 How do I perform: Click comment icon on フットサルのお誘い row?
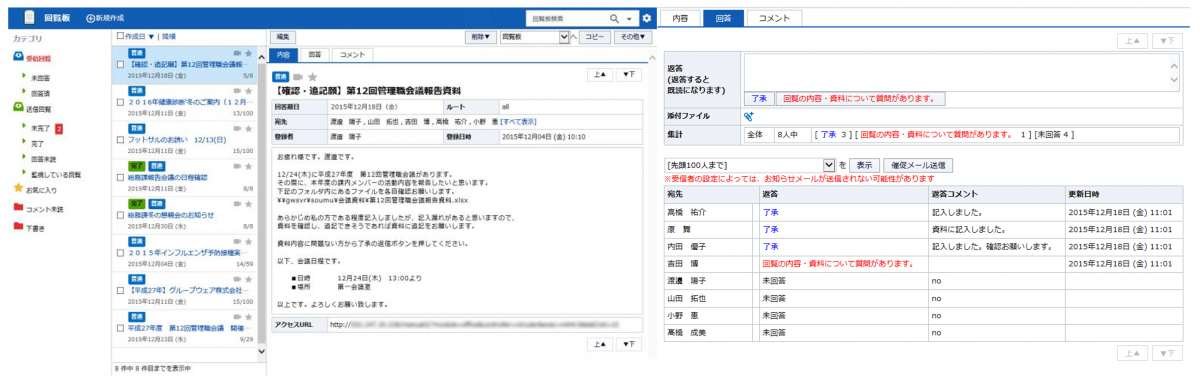pyautogui.click(x=237, y=128)
